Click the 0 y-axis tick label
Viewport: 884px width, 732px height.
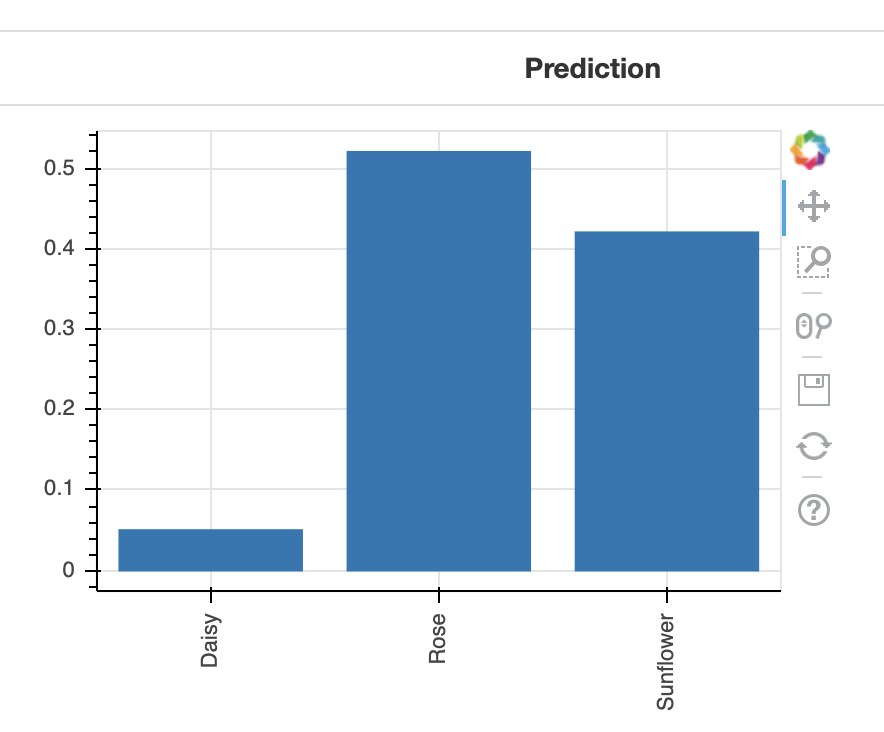point(68,570)
